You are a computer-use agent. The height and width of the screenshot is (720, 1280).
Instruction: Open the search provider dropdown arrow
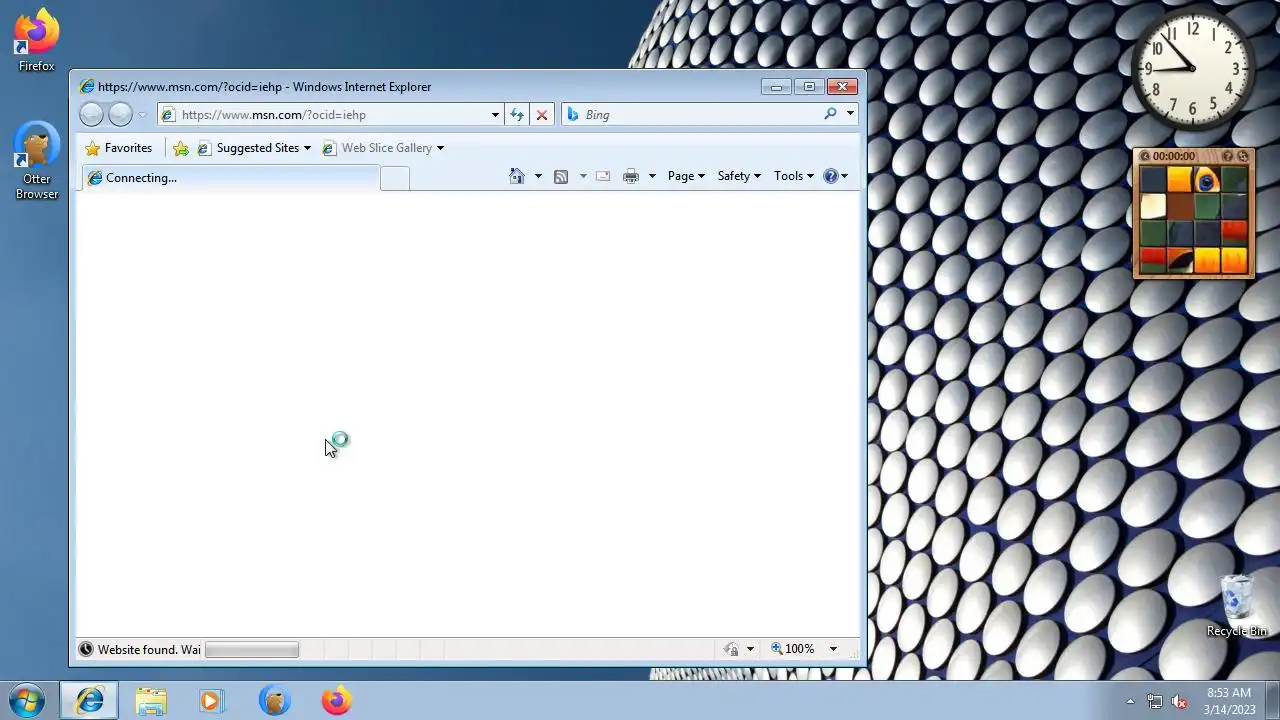(x=850, y=114)
